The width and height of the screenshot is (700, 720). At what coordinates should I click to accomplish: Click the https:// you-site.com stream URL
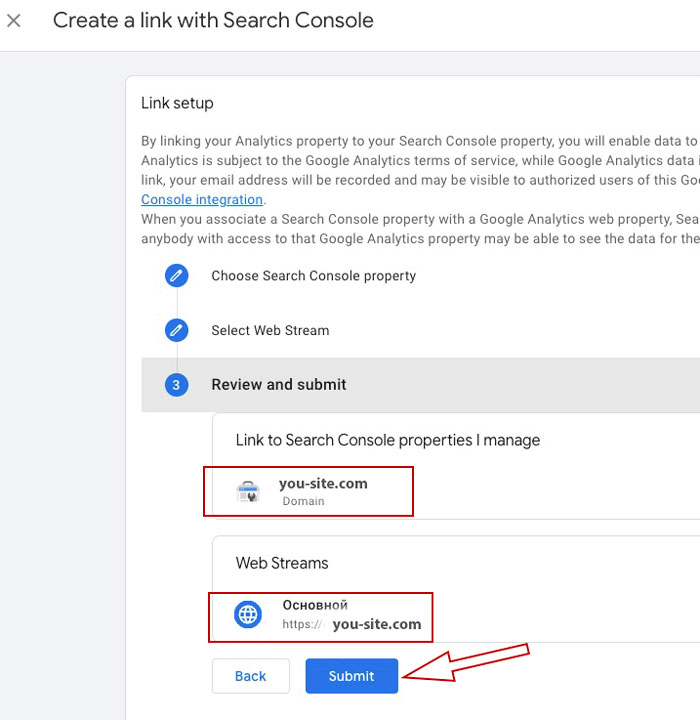(352, 624)
